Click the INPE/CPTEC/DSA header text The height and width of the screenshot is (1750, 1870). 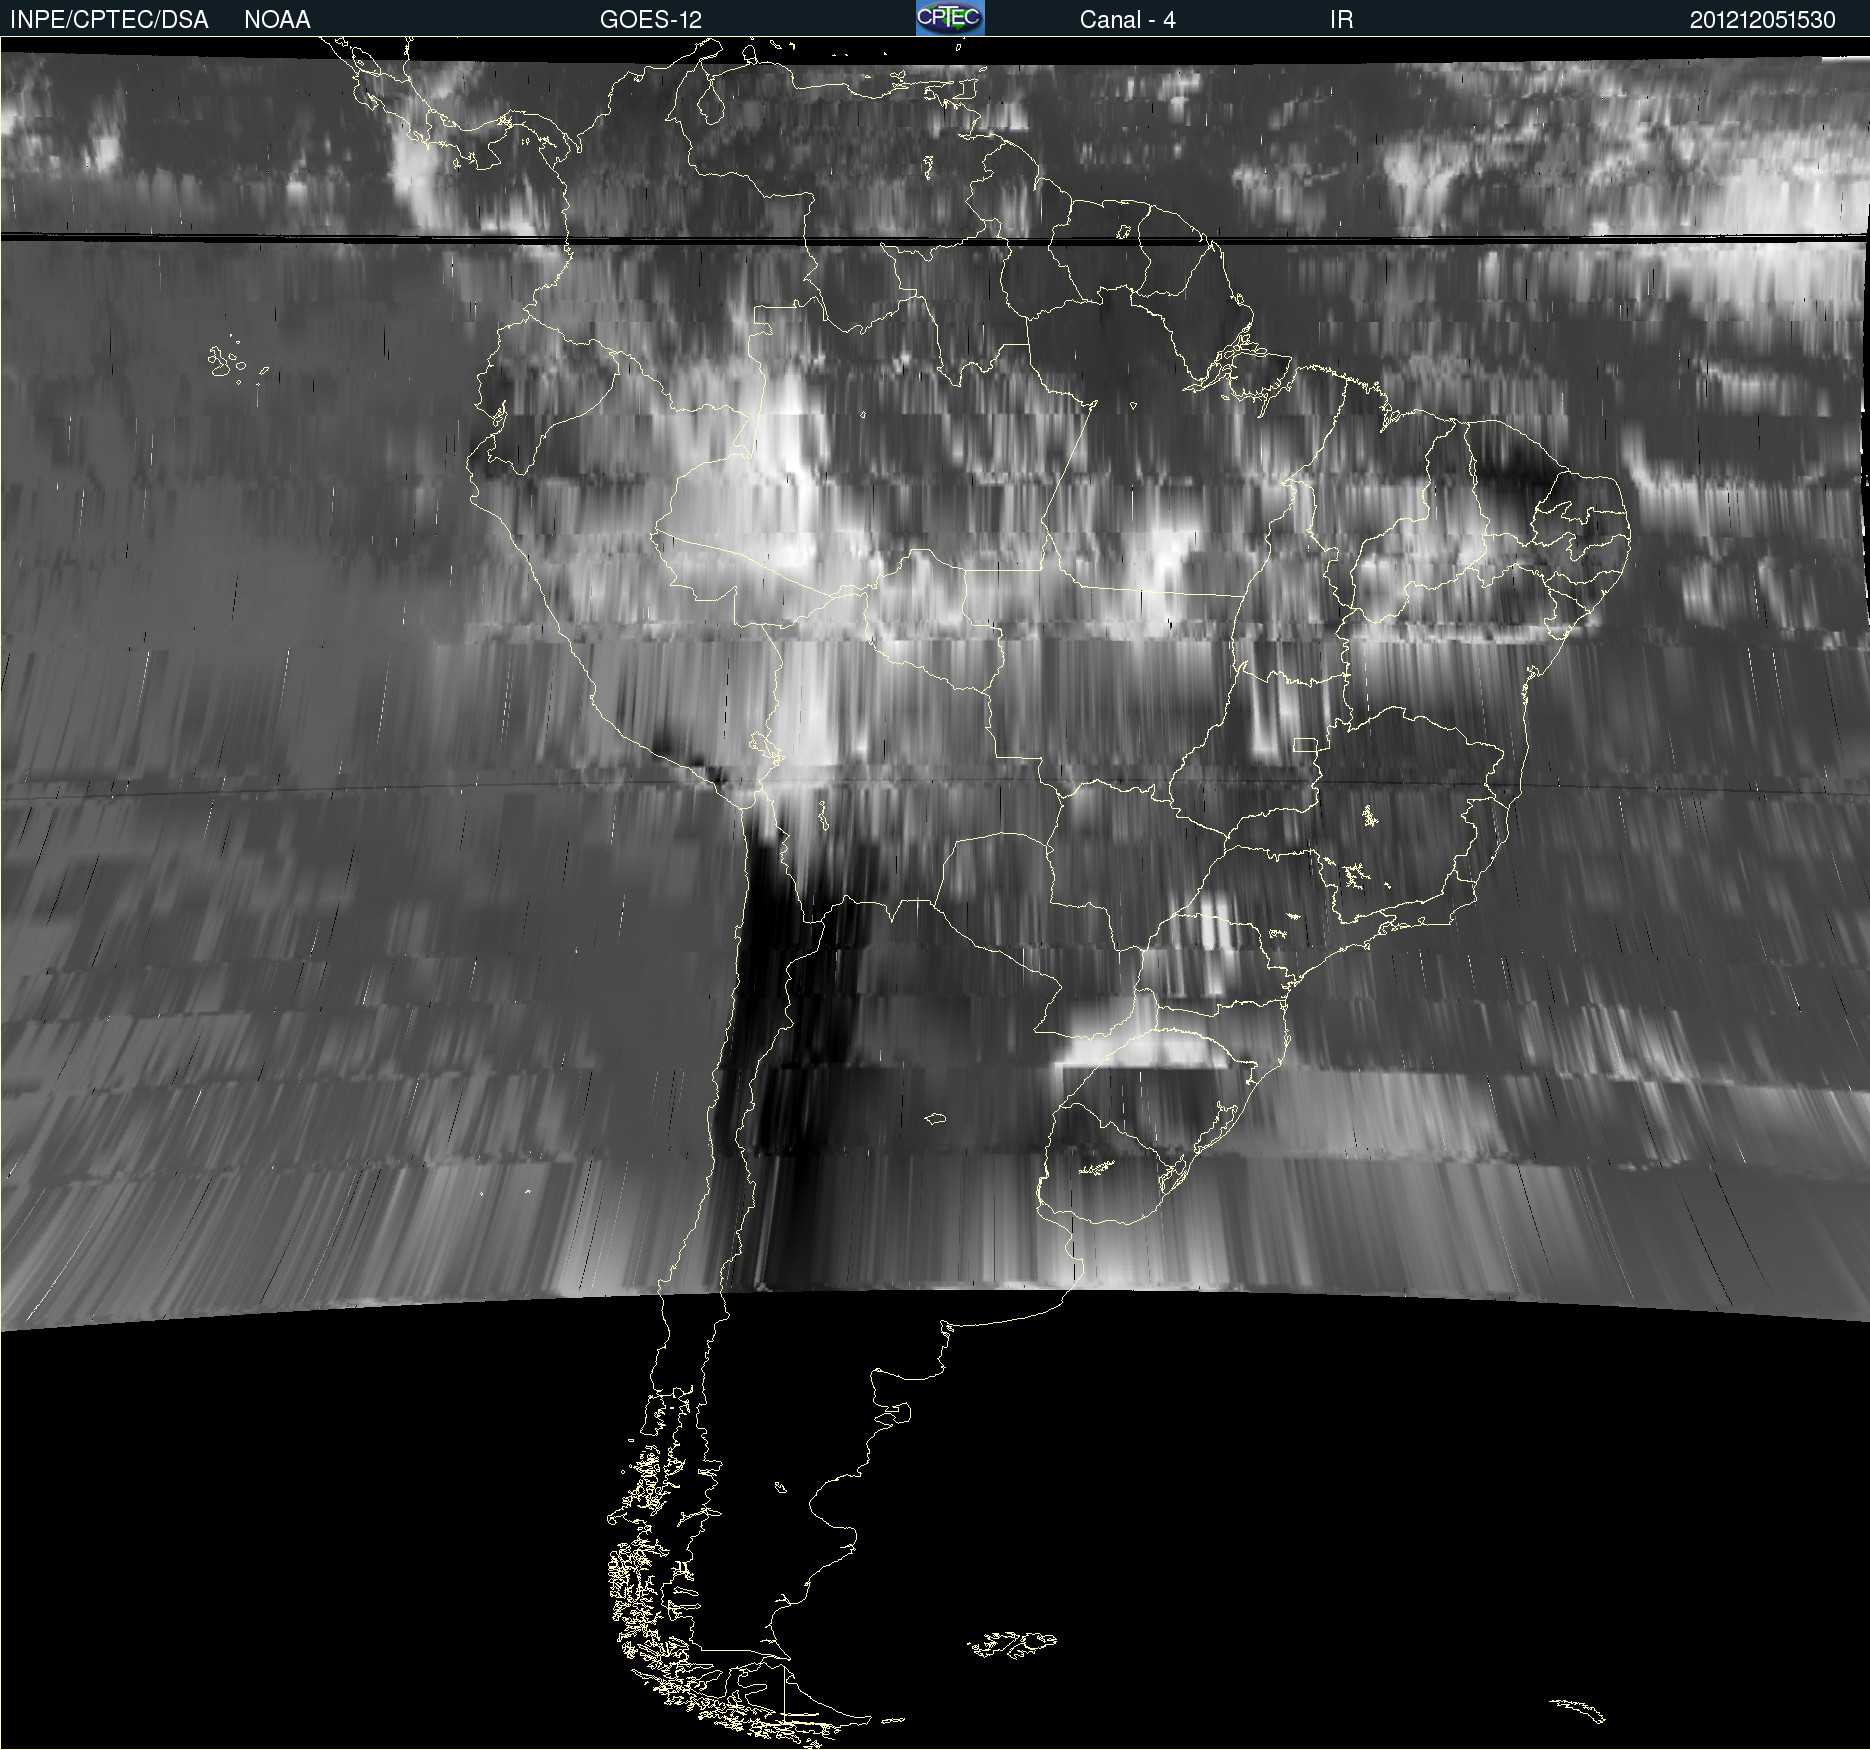tap(109, 20)
